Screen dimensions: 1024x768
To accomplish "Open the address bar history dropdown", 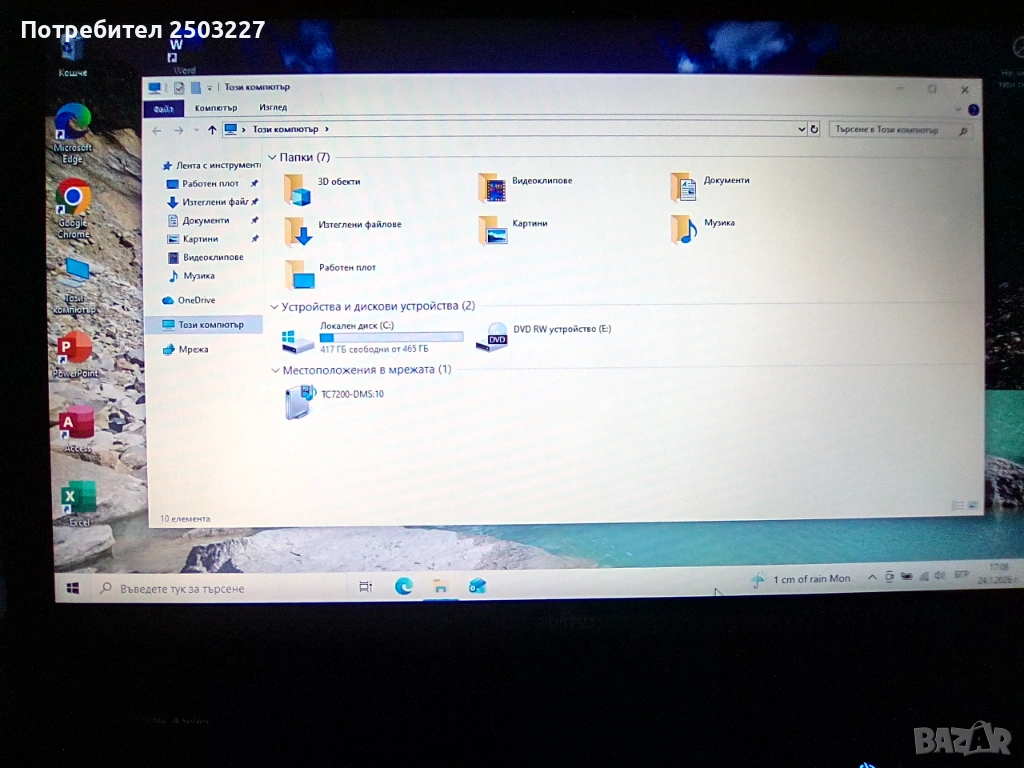I will click(801, 129).
